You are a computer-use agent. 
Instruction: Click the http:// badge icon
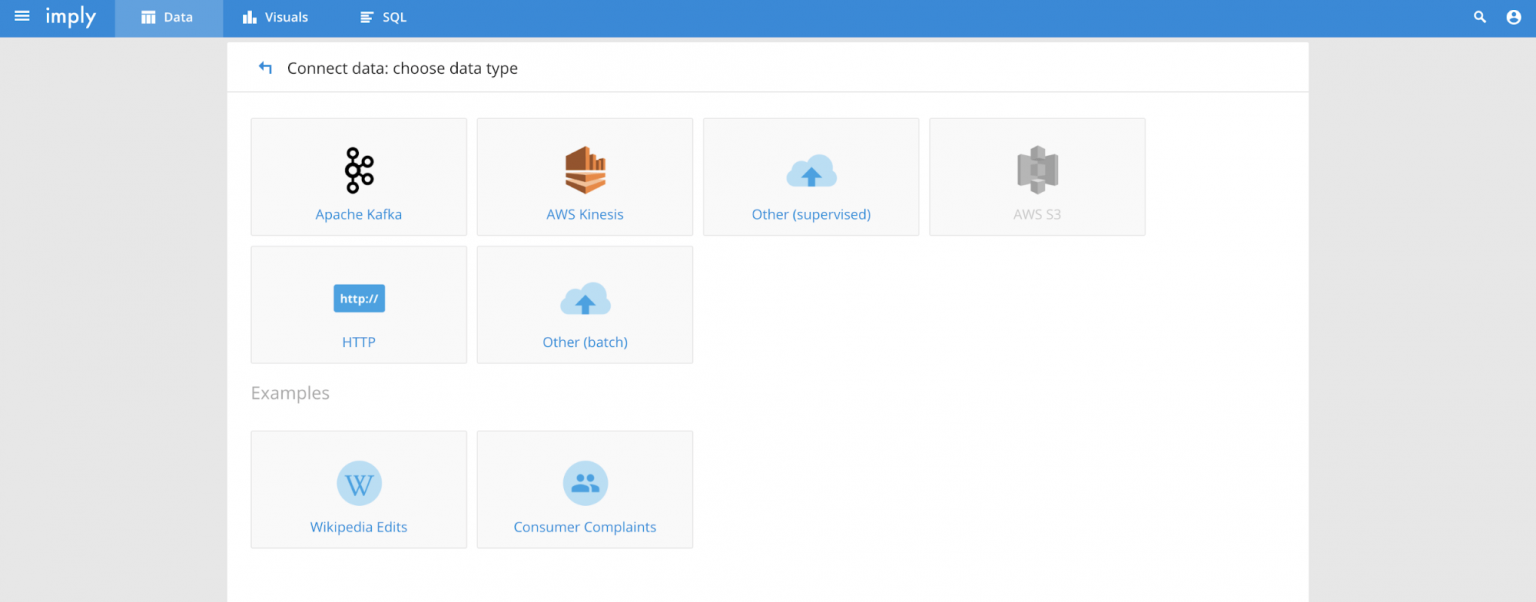tap(358, 298)
